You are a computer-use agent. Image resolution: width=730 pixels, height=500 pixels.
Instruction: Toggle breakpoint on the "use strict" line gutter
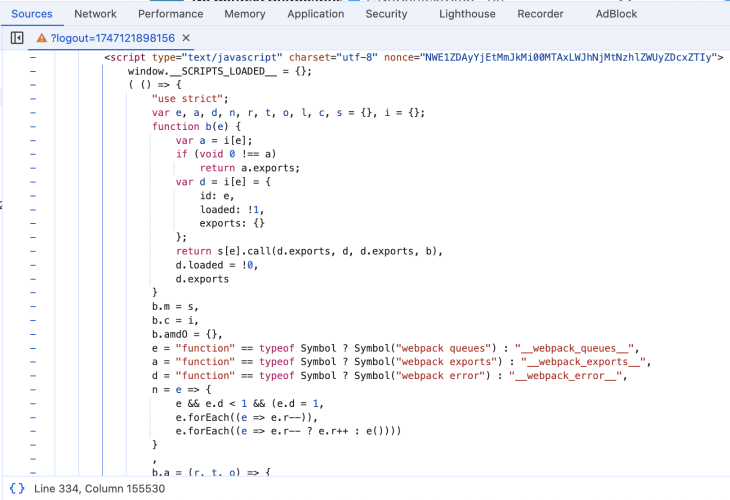click(x=33, y=99)
